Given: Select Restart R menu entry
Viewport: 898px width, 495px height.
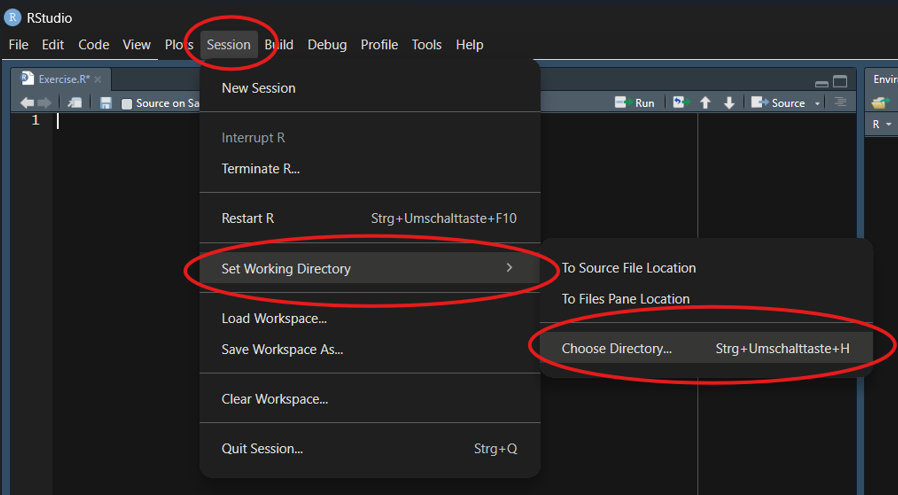Looking at the screenshot, I should pyautogui.click(x=370, y=219).
